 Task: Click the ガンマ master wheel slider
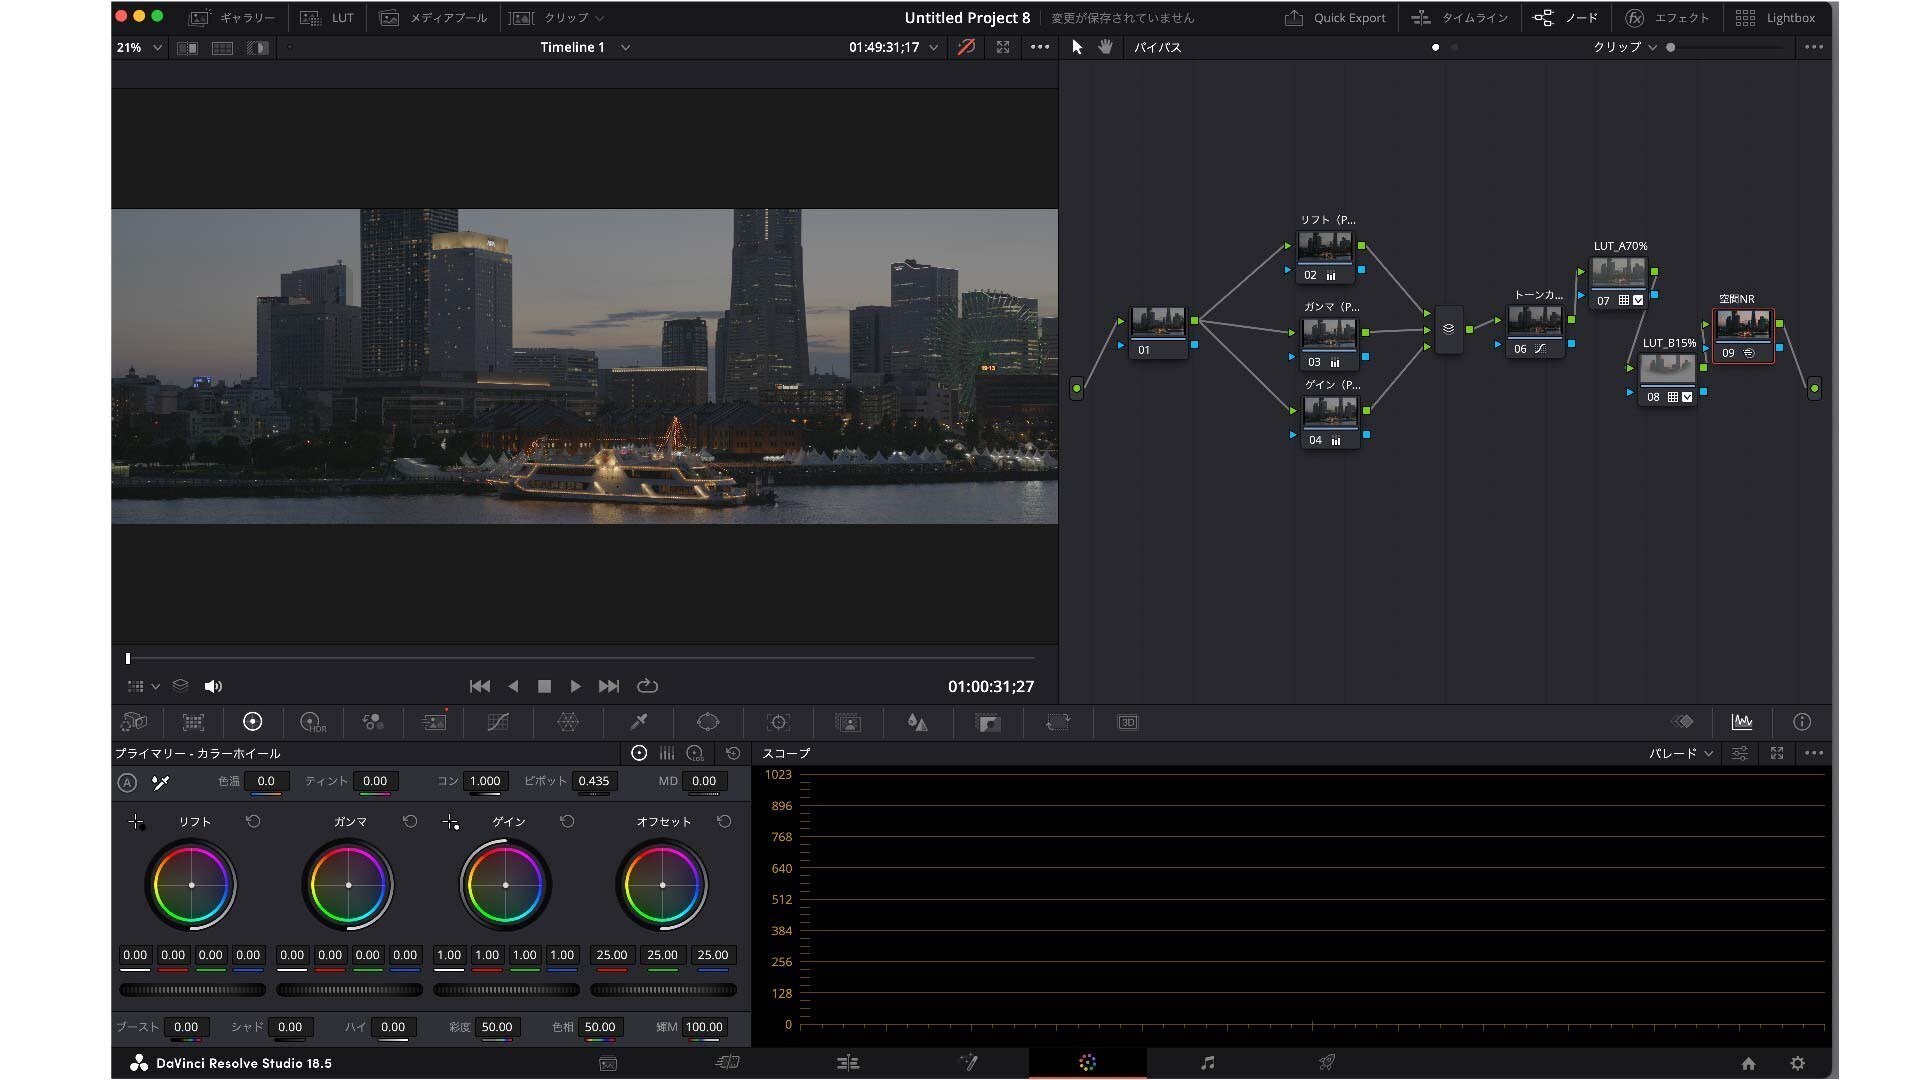click(x=349, y=990)
